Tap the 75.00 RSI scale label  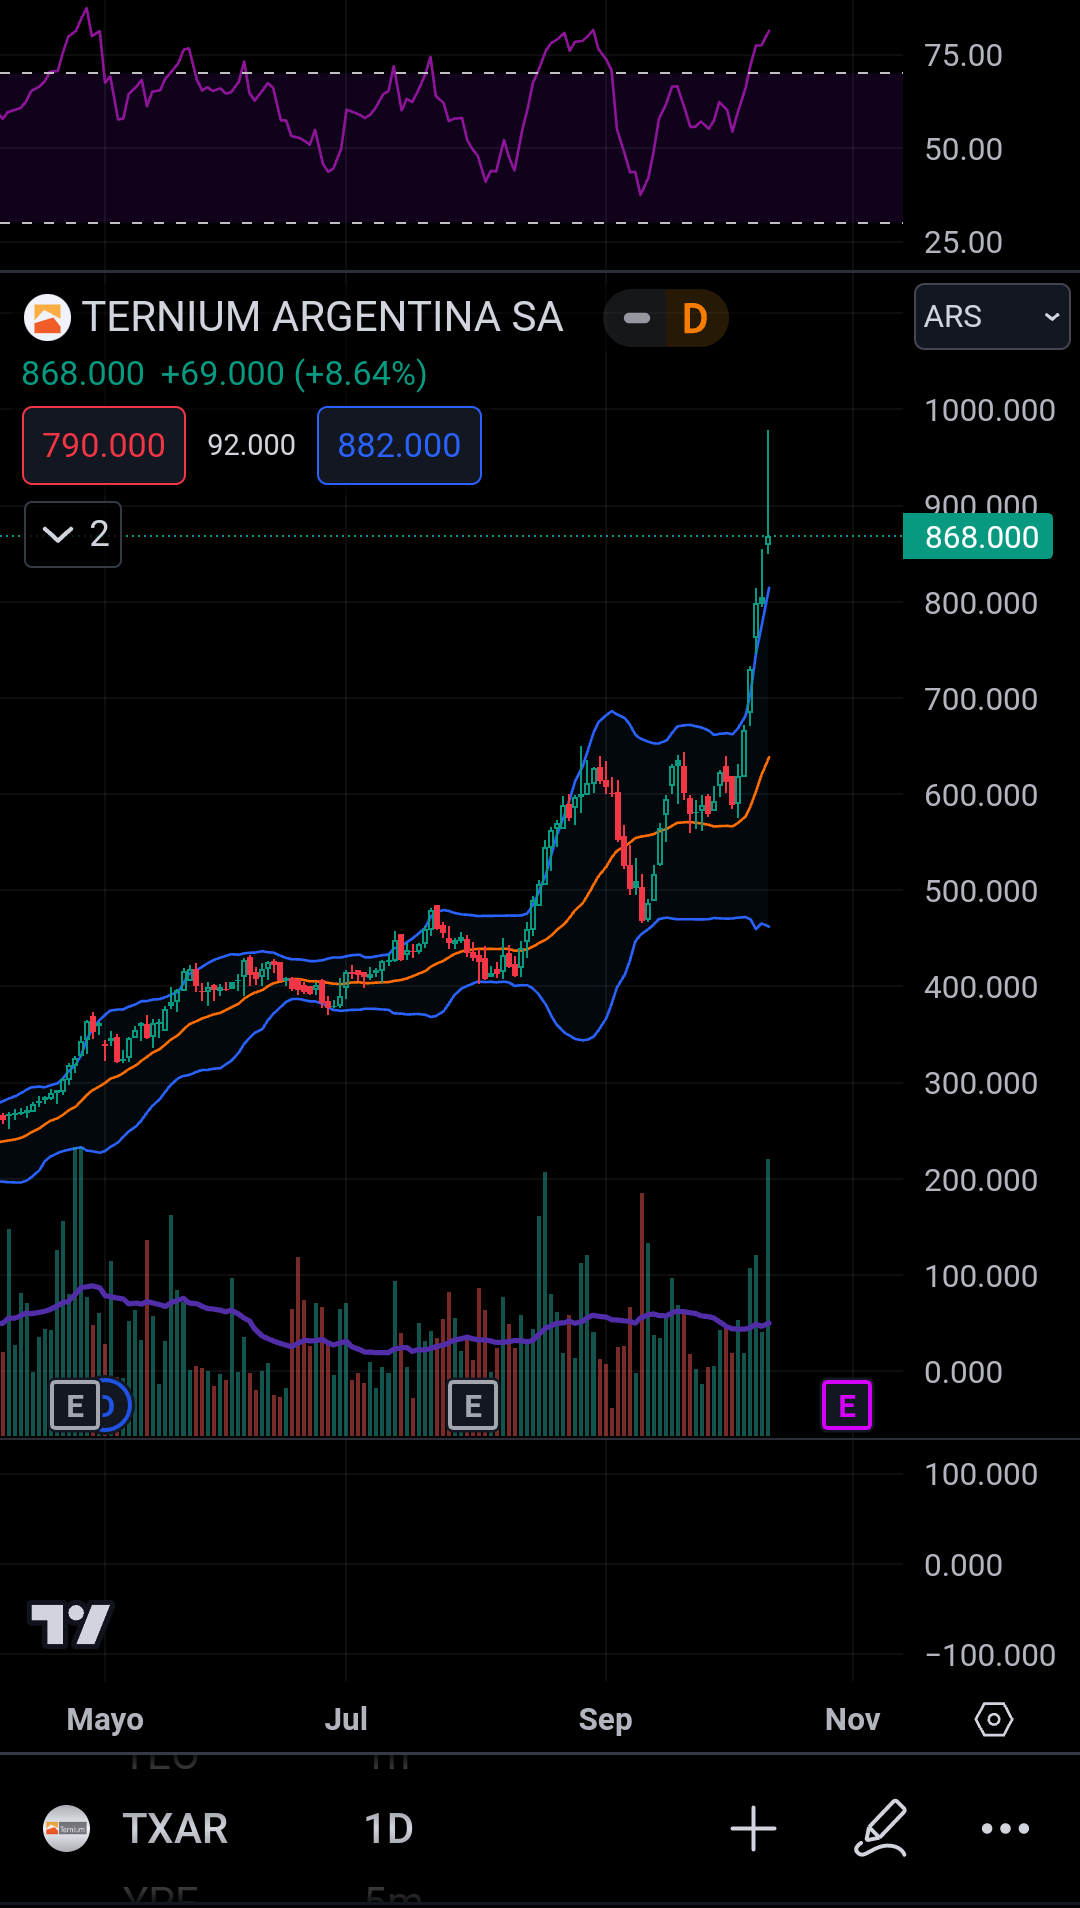(x=963, y=55)
